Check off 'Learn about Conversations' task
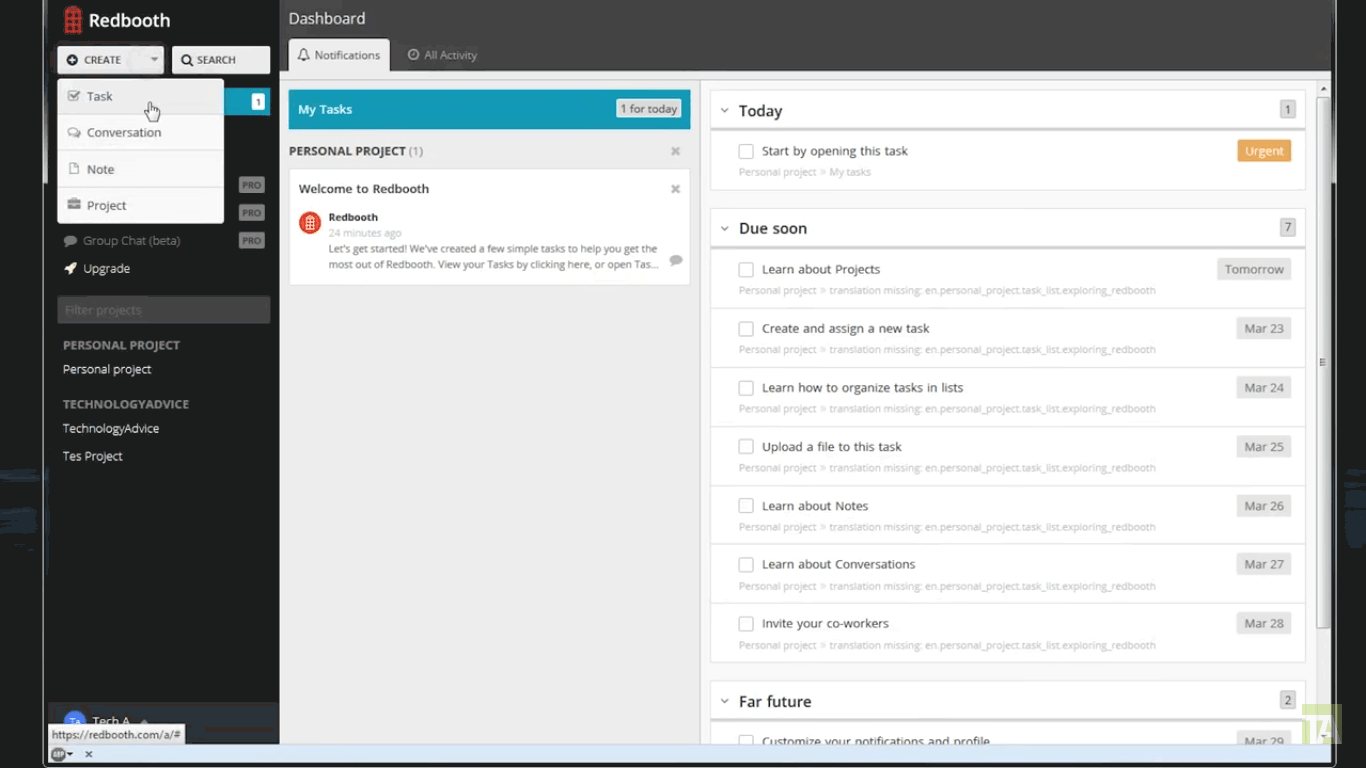 (746, 564)
